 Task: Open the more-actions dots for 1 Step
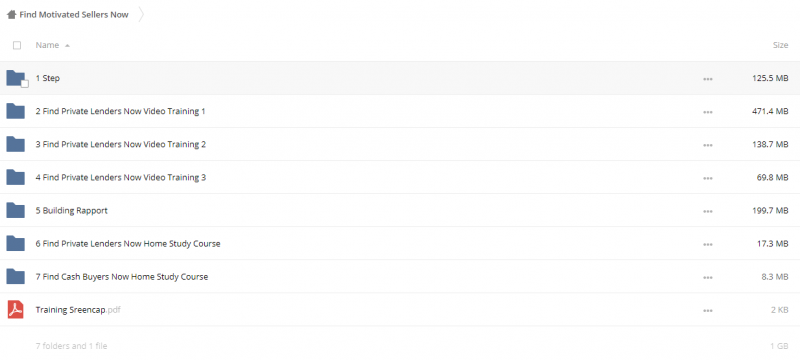click(707, 79)
